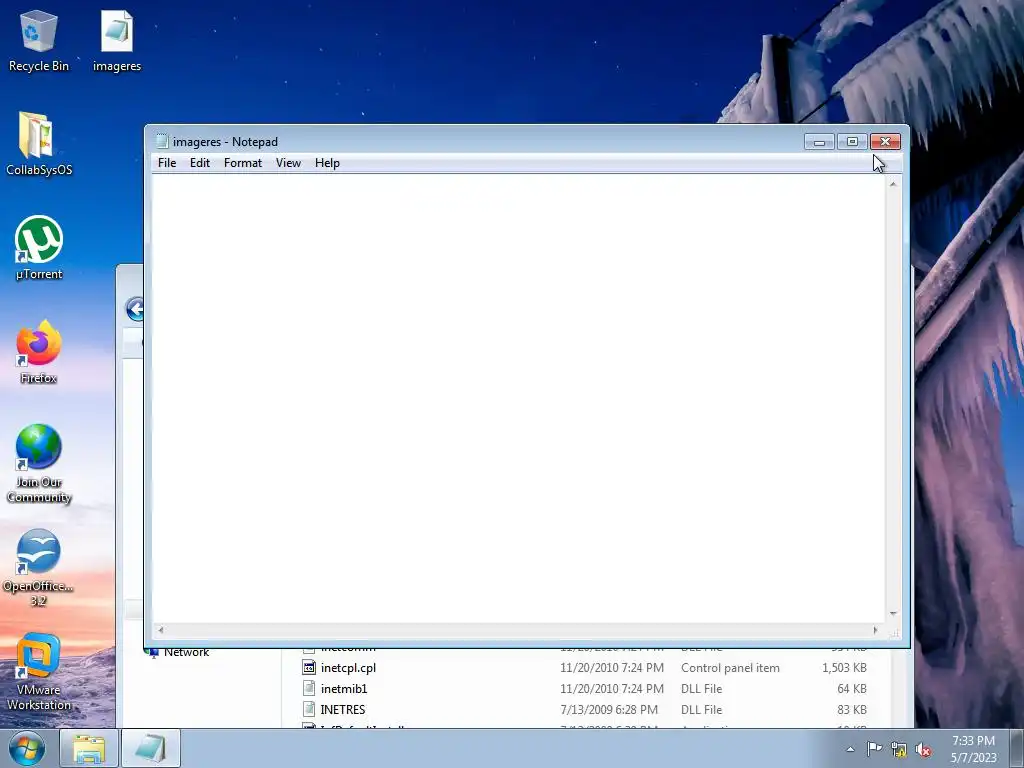Click Control panel item type cell
The image size is (1024, 768).
[730, 667]
